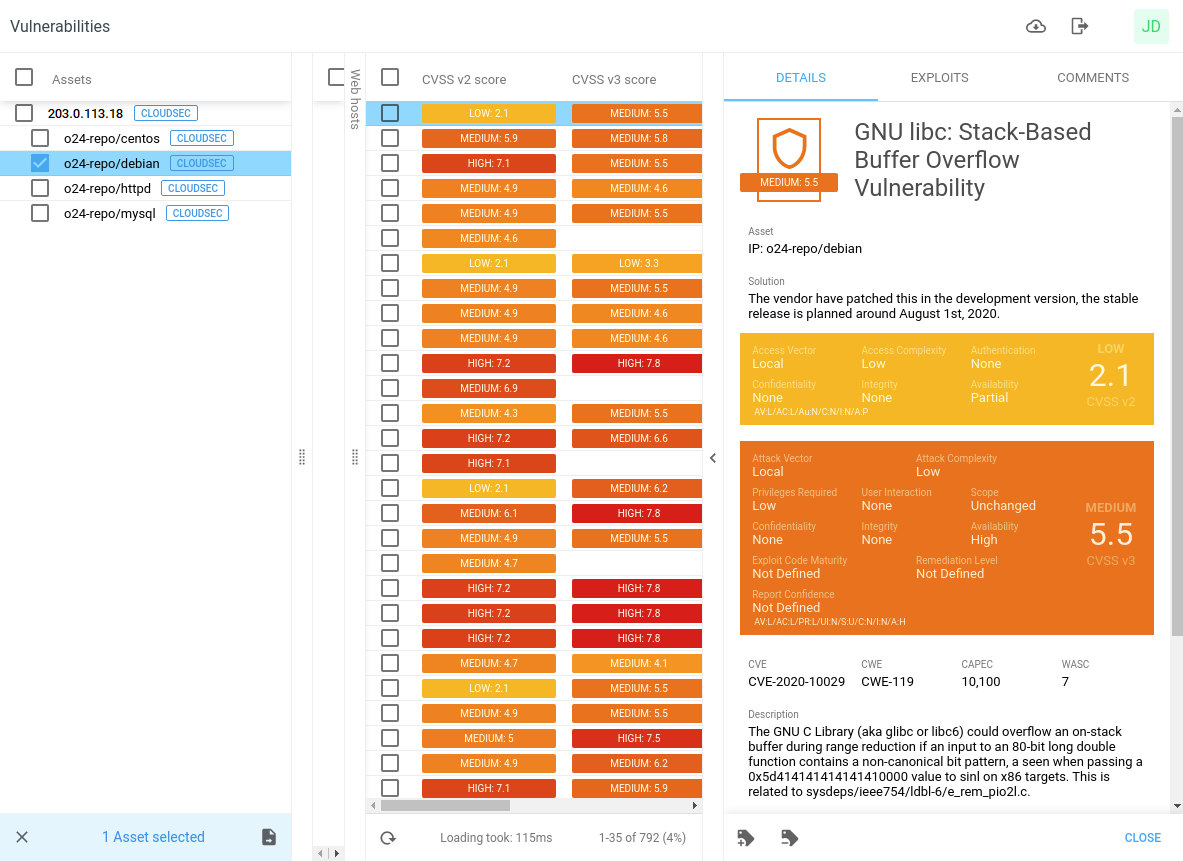Click the next page arrow below the assets list
Image resolution: width=1183 pixels, height=861 pixels.
pos(337,855)
